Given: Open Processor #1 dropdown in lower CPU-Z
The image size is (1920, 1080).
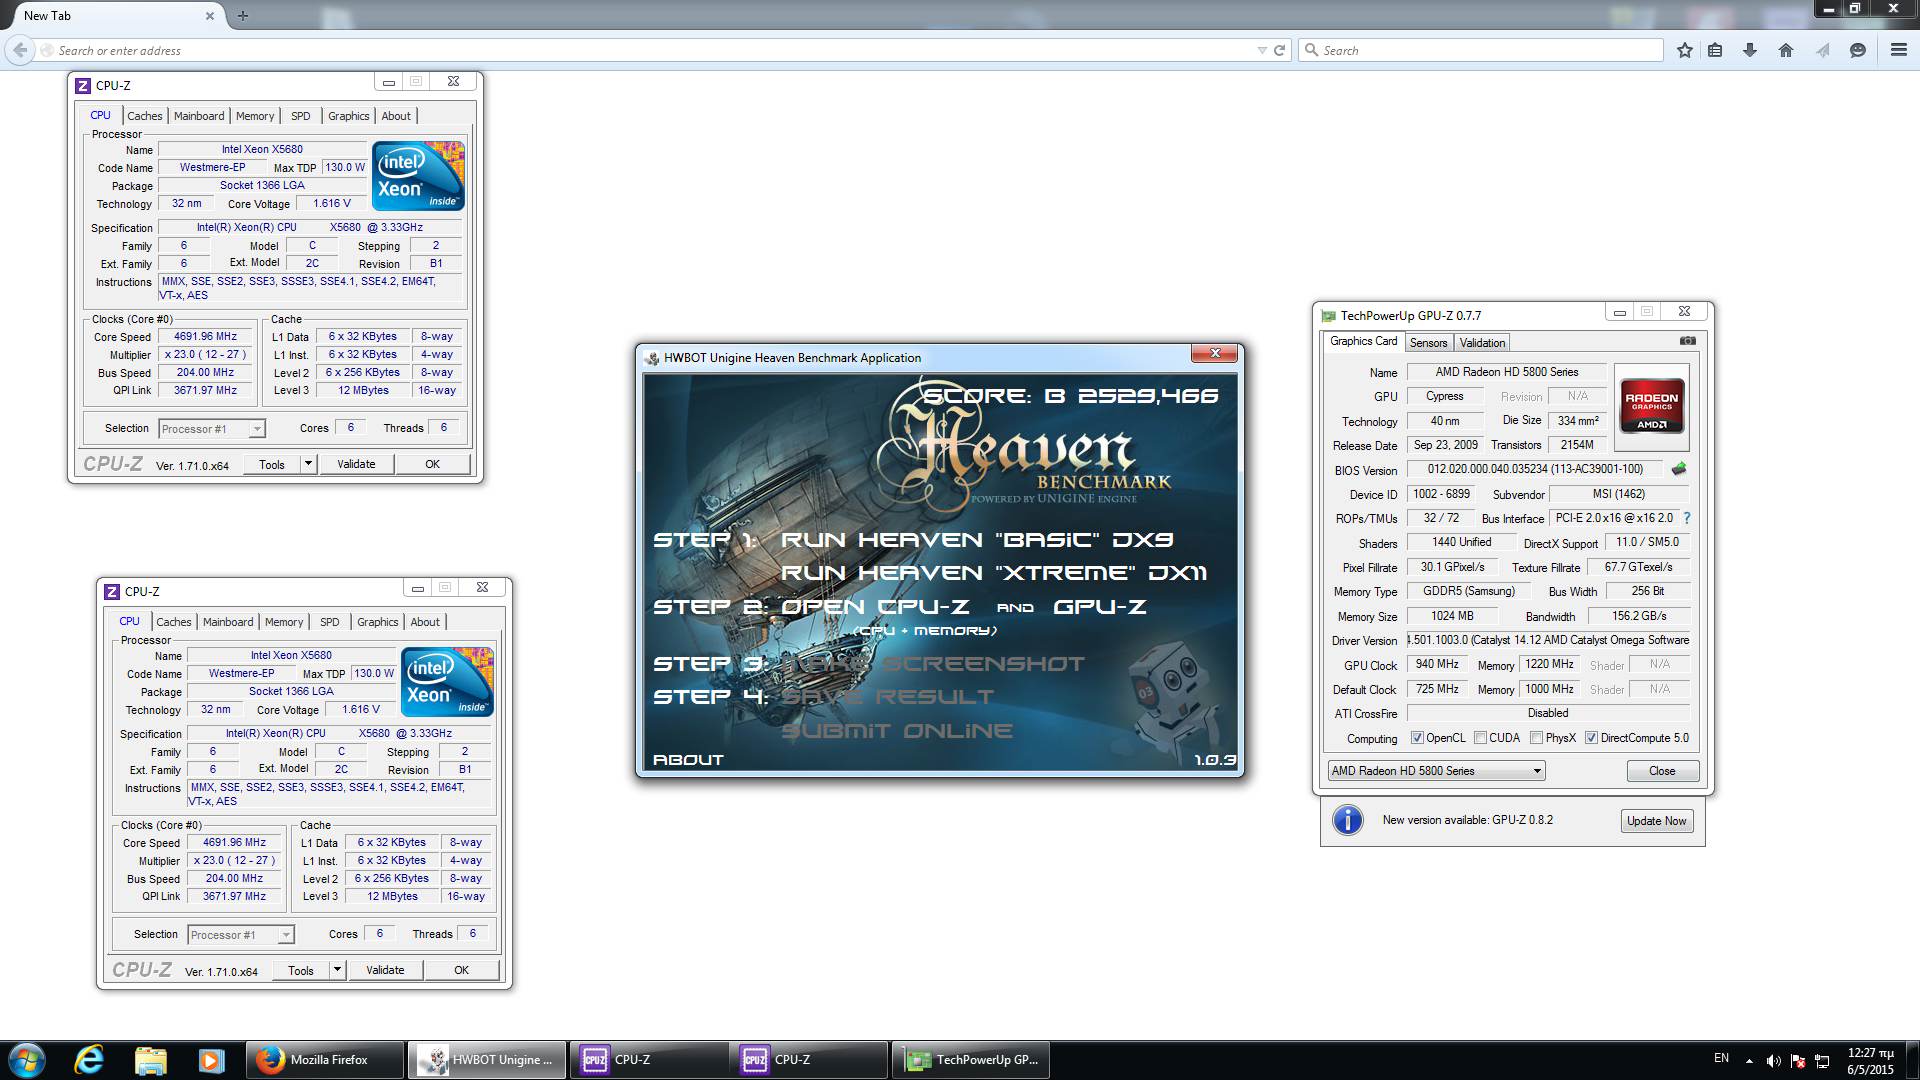Looking at the screenshot, I should [x=241, y=935].
